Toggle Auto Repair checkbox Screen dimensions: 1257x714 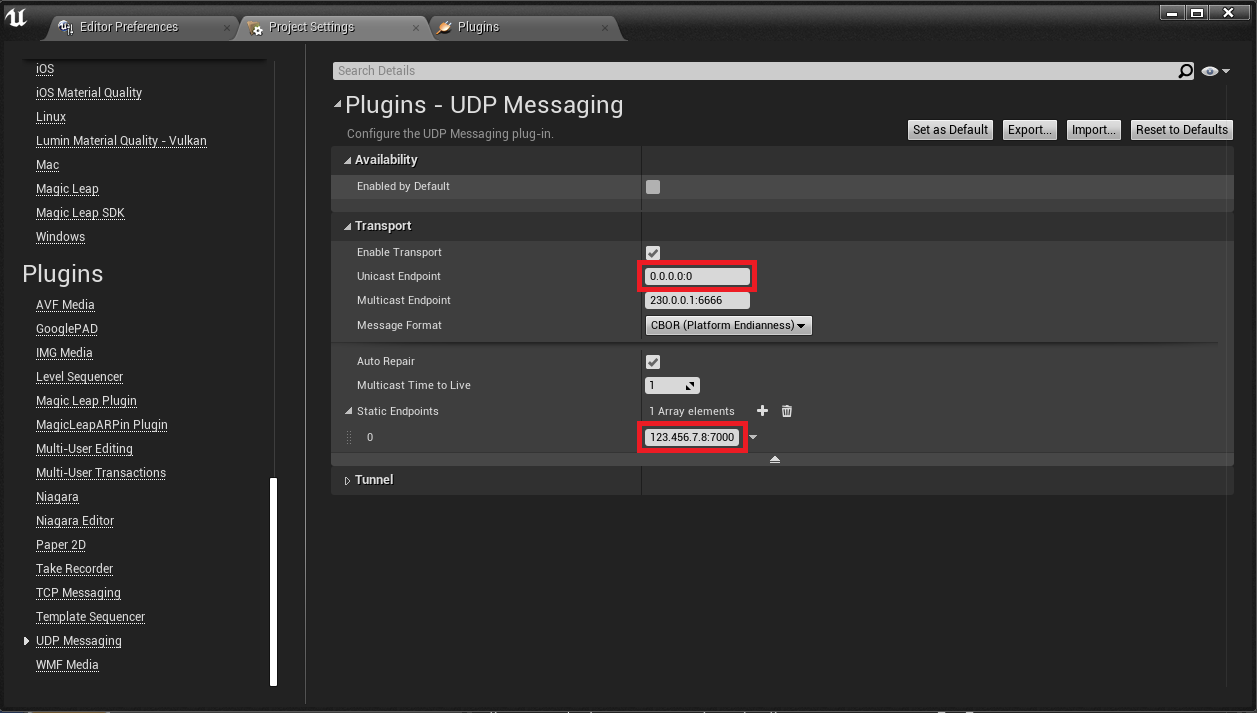pyautogui.click(x=653, y=361)
